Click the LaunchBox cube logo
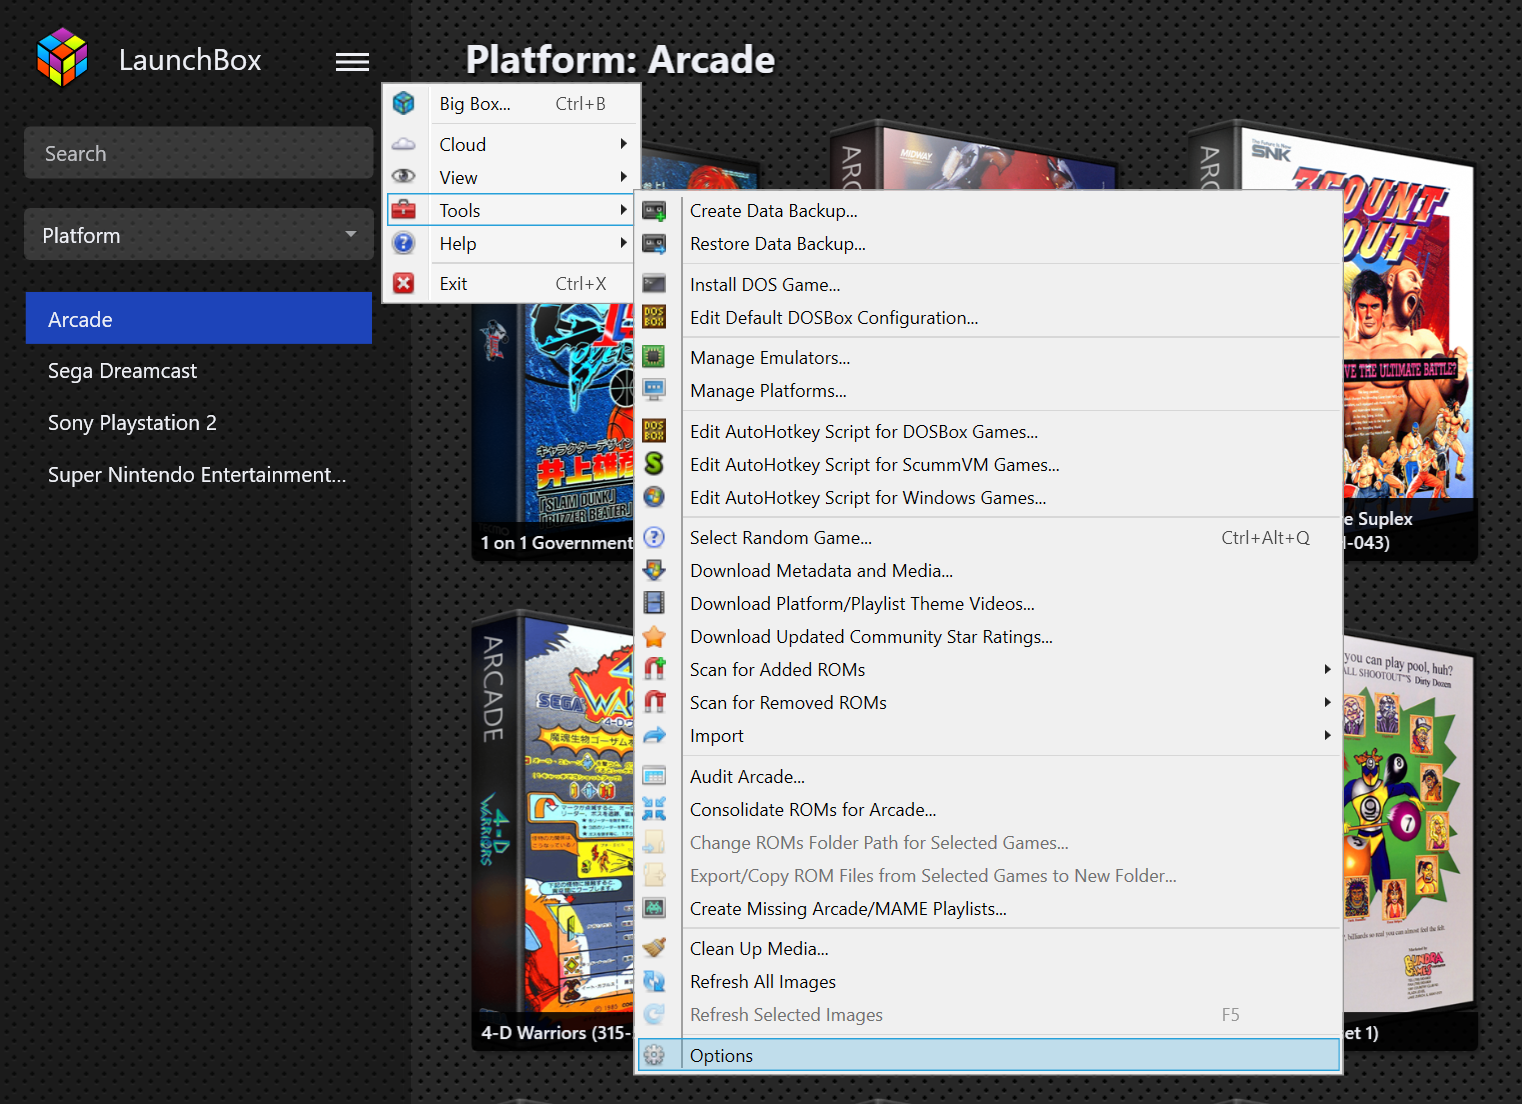The height and width of the screenshot is (1104, 1522). [62, 57]
